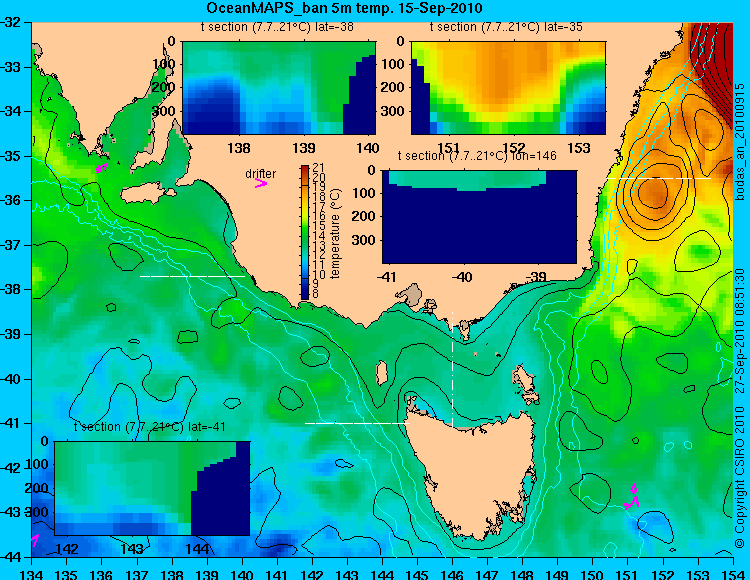This screenshot has width=750, height=580.
Task: Click Kangaroo Island on the map
Action: point(147,194)
